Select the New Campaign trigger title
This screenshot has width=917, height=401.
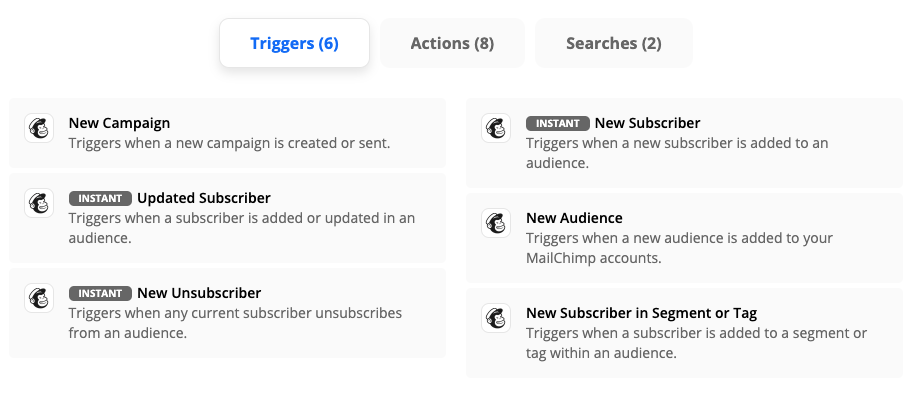pos(119,123)
